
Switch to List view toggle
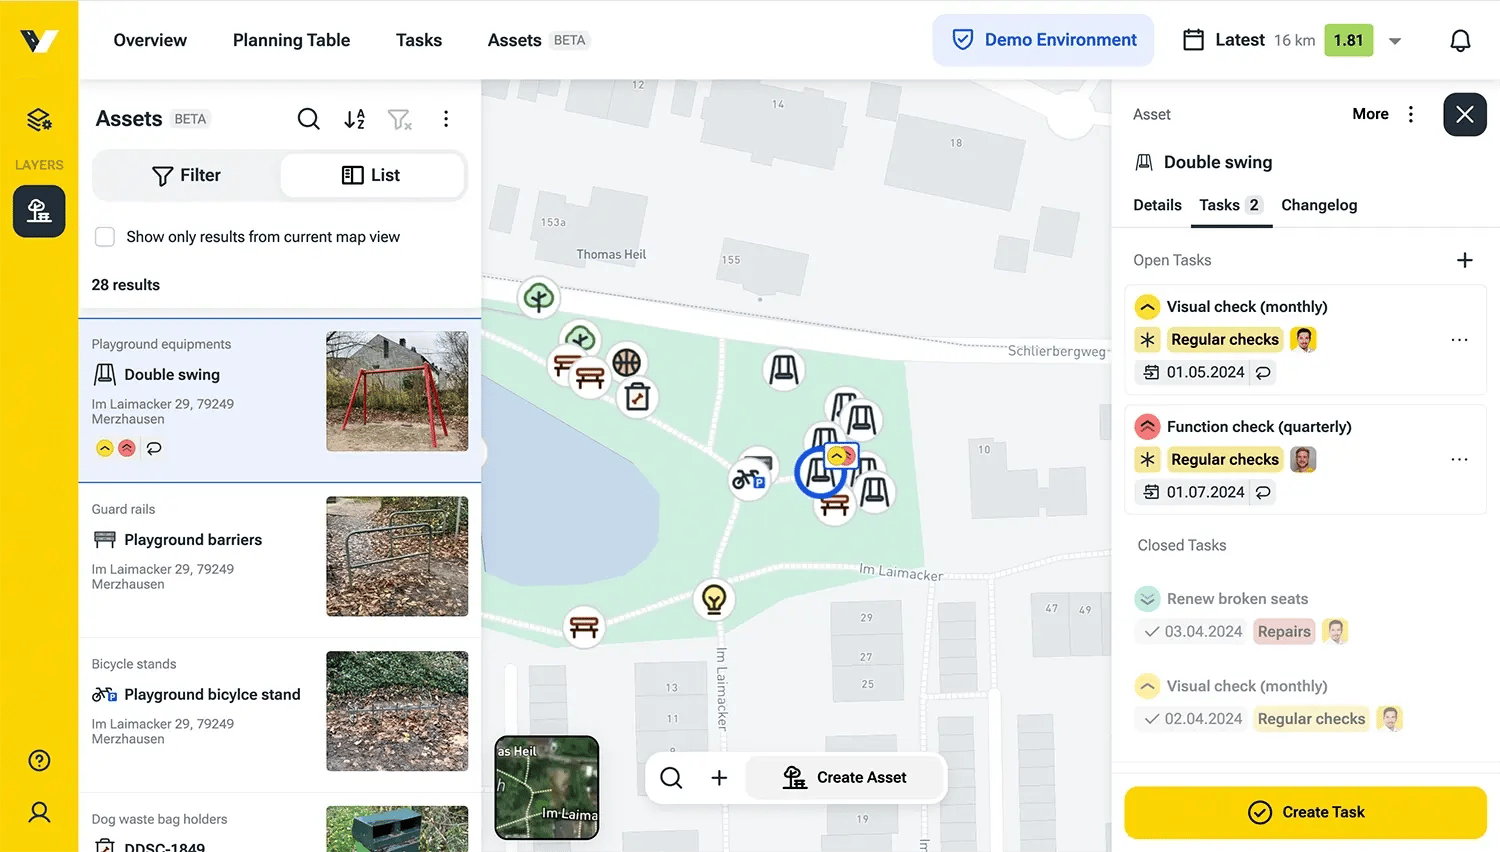tap(372, 175)
